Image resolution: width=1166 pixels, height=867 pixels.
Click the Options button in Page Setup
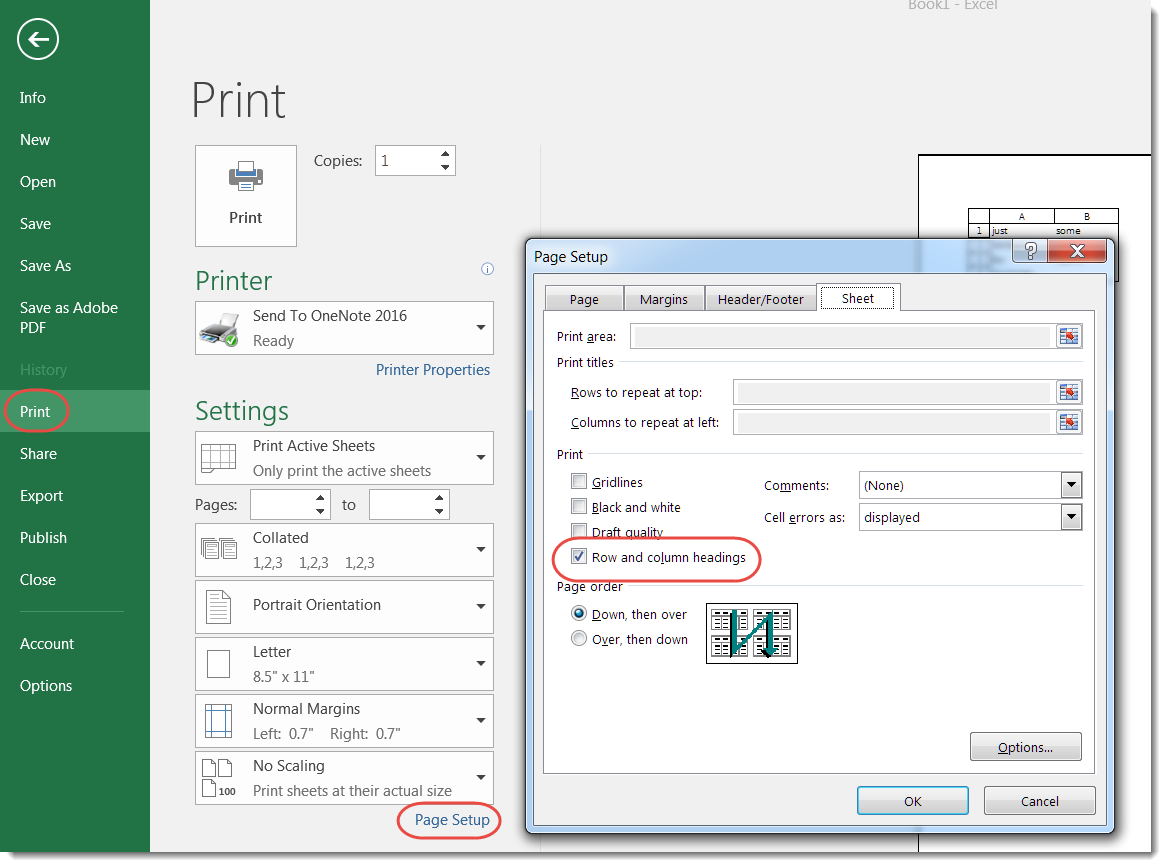[x=1025, y=746]
